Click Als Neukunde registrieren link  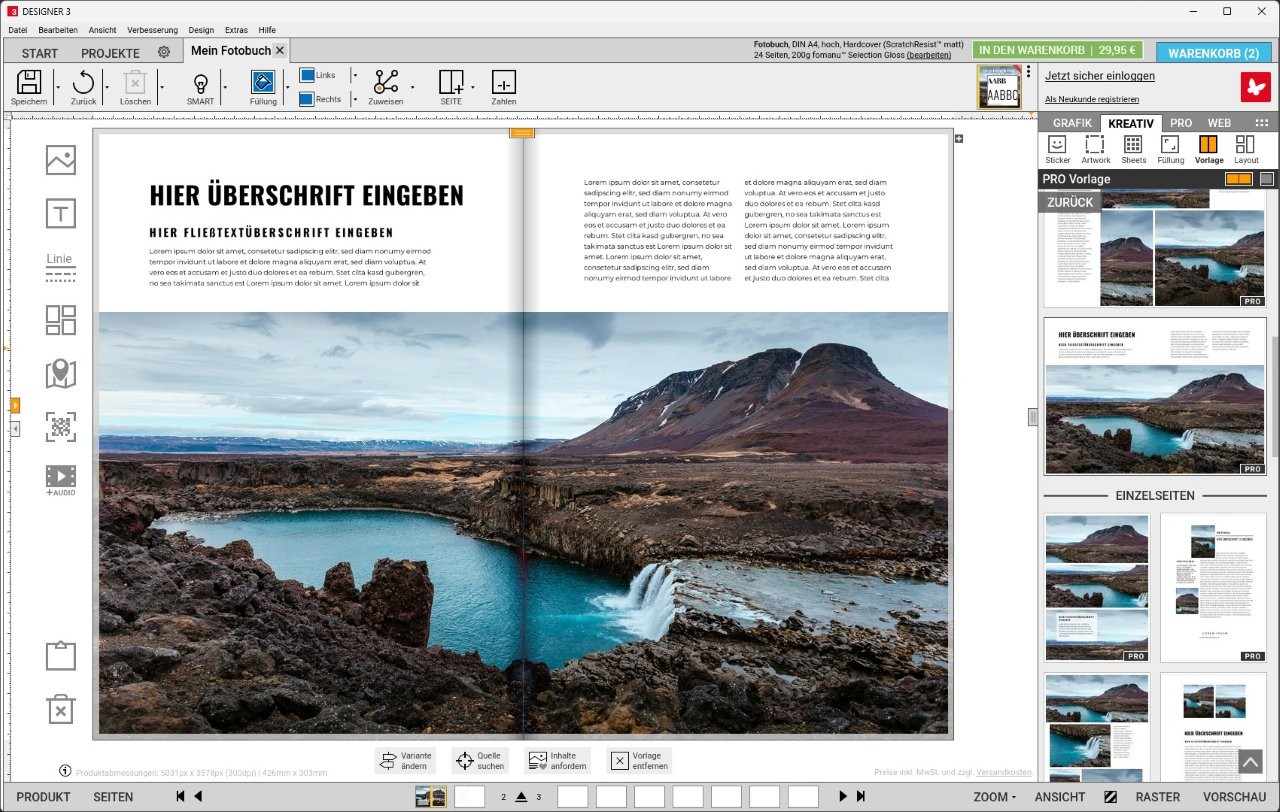pyautogui.click(x=1092, y=99)
